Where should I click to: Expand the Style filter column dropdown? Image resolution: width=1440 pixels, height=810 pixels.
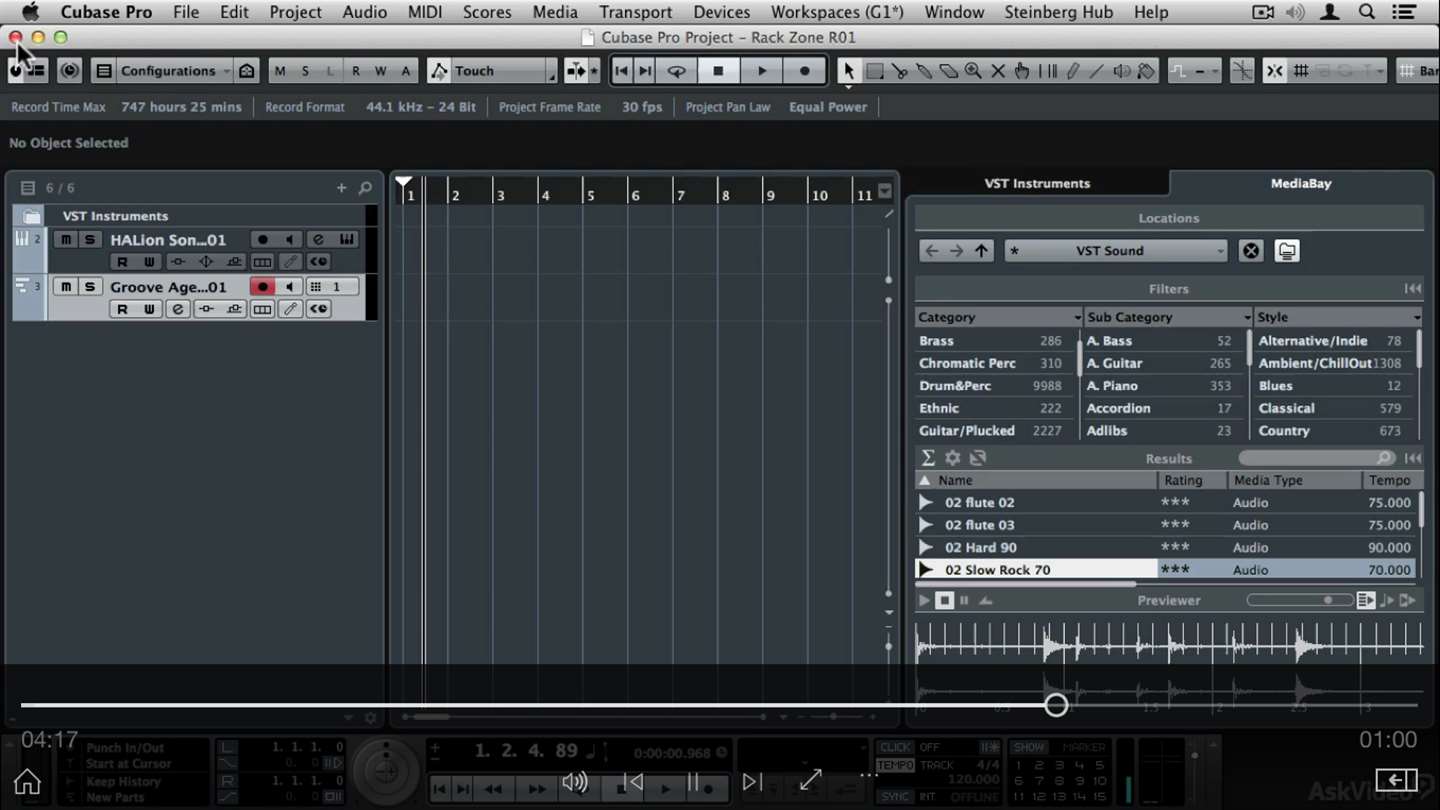click(x=1417, y=318)
